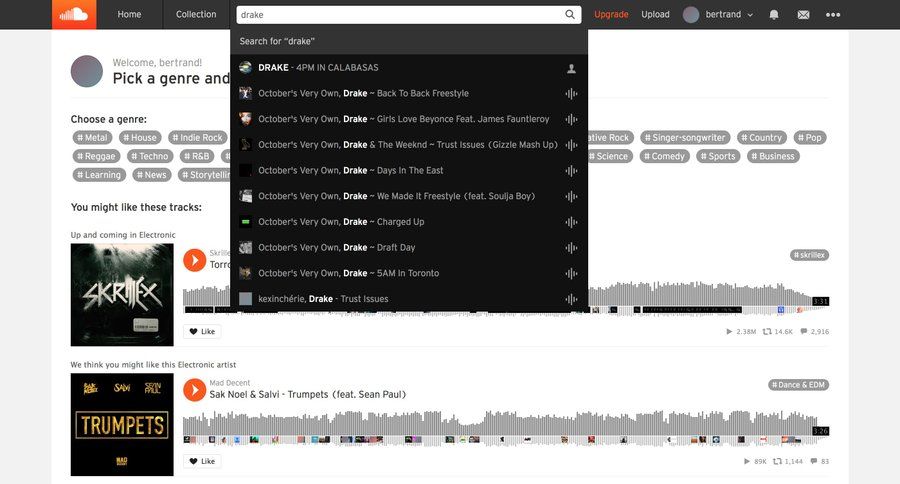Choose the Country genre tag
900x484 pixels.
(x=761, y=138)
